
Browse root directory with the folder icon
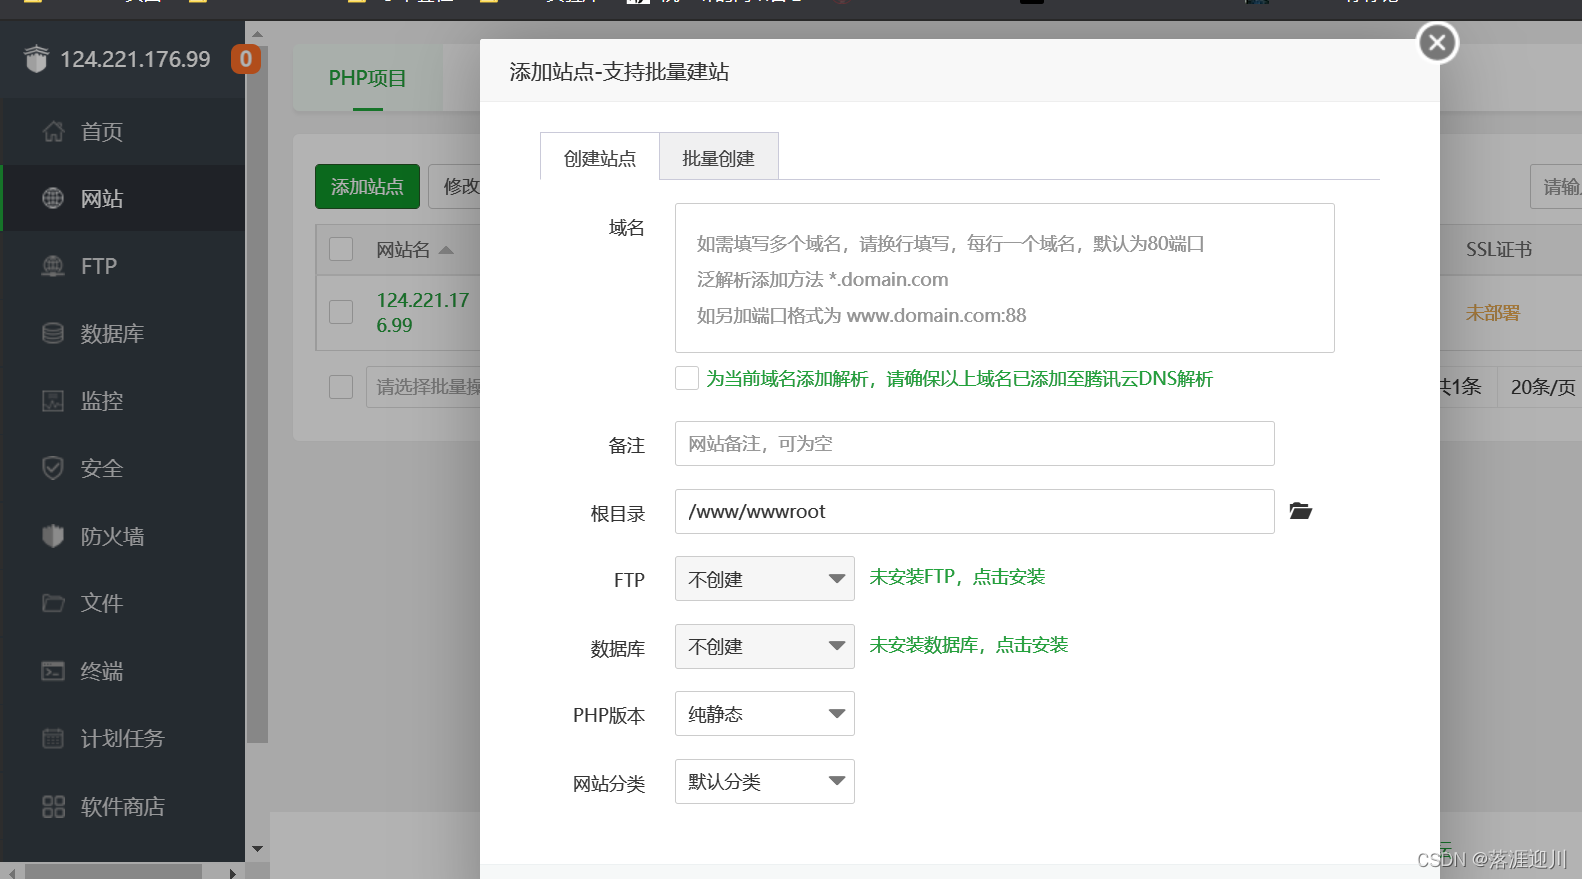1300,511
